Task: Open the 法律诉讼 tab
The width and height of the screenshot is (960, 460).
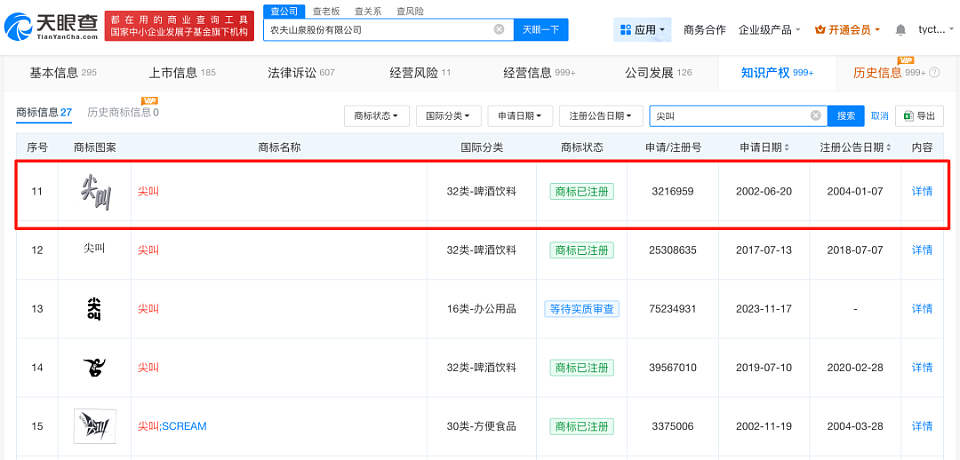Action: click(x=301, y=73)
